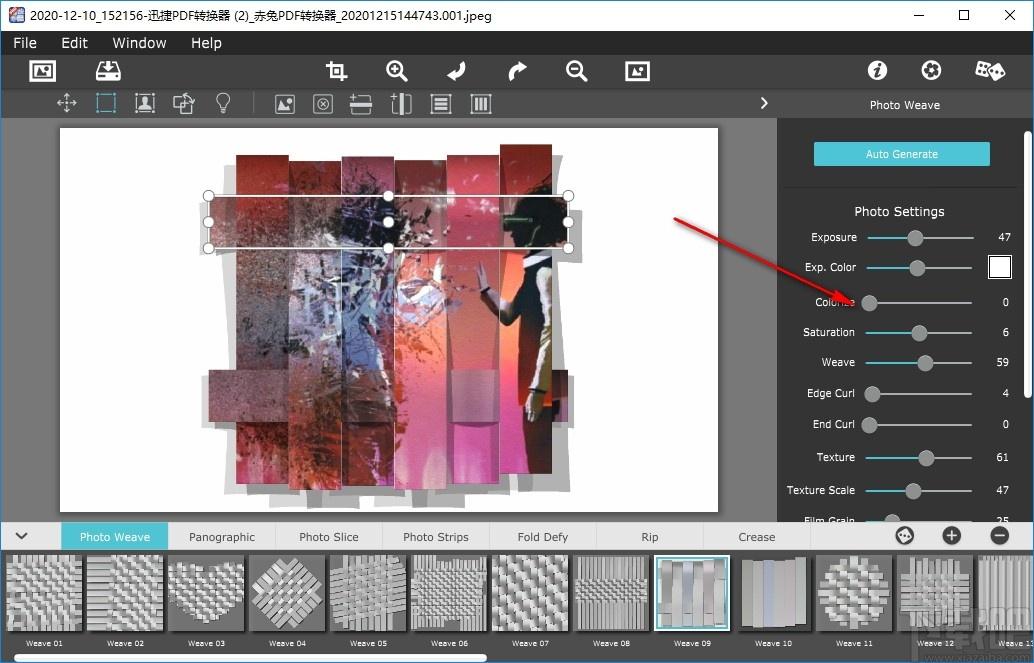Switch to the Fold Defy tab
Image resolution: width=1034 pixels, height=663 pixels.
543,536
